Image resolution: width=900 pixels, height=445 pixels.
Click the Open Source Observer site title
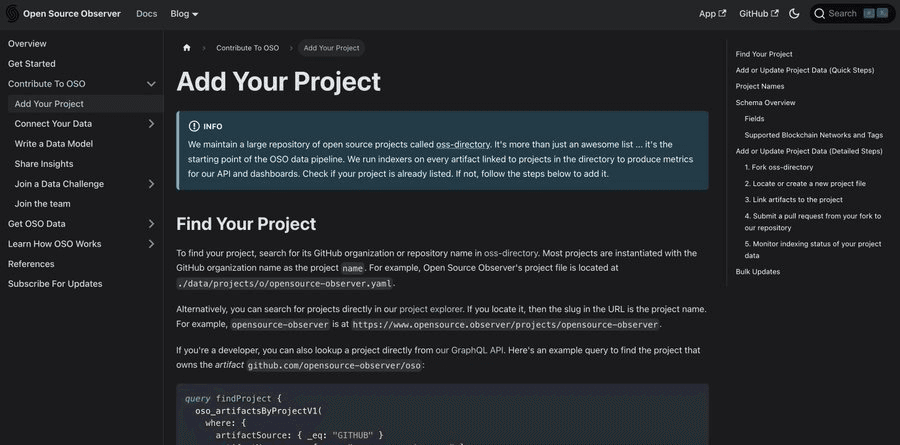72,14
